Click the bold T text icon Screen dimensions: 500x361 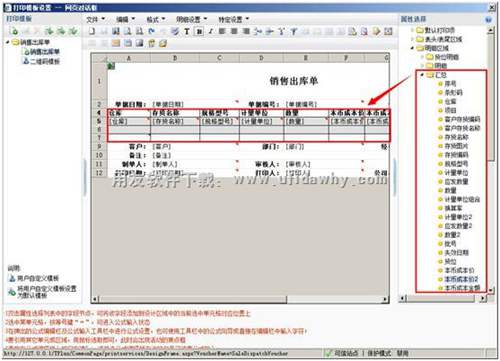tap(187, 32)
